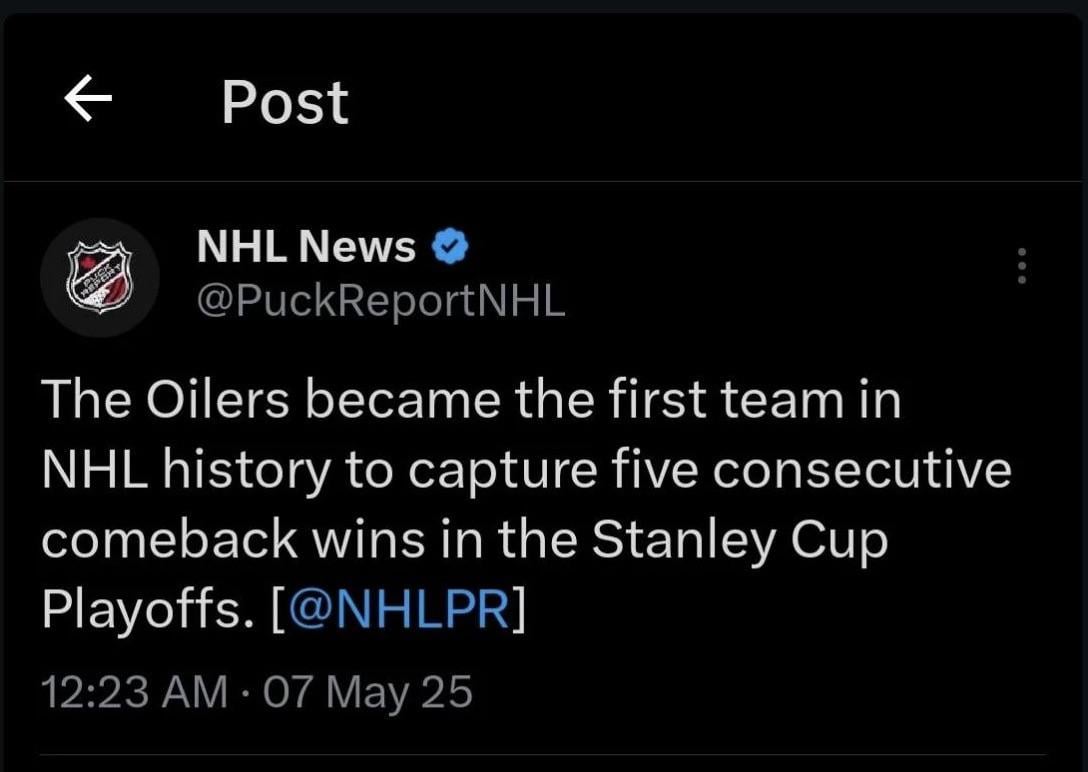Click the back navigation arrow in the header

point(88,98)
